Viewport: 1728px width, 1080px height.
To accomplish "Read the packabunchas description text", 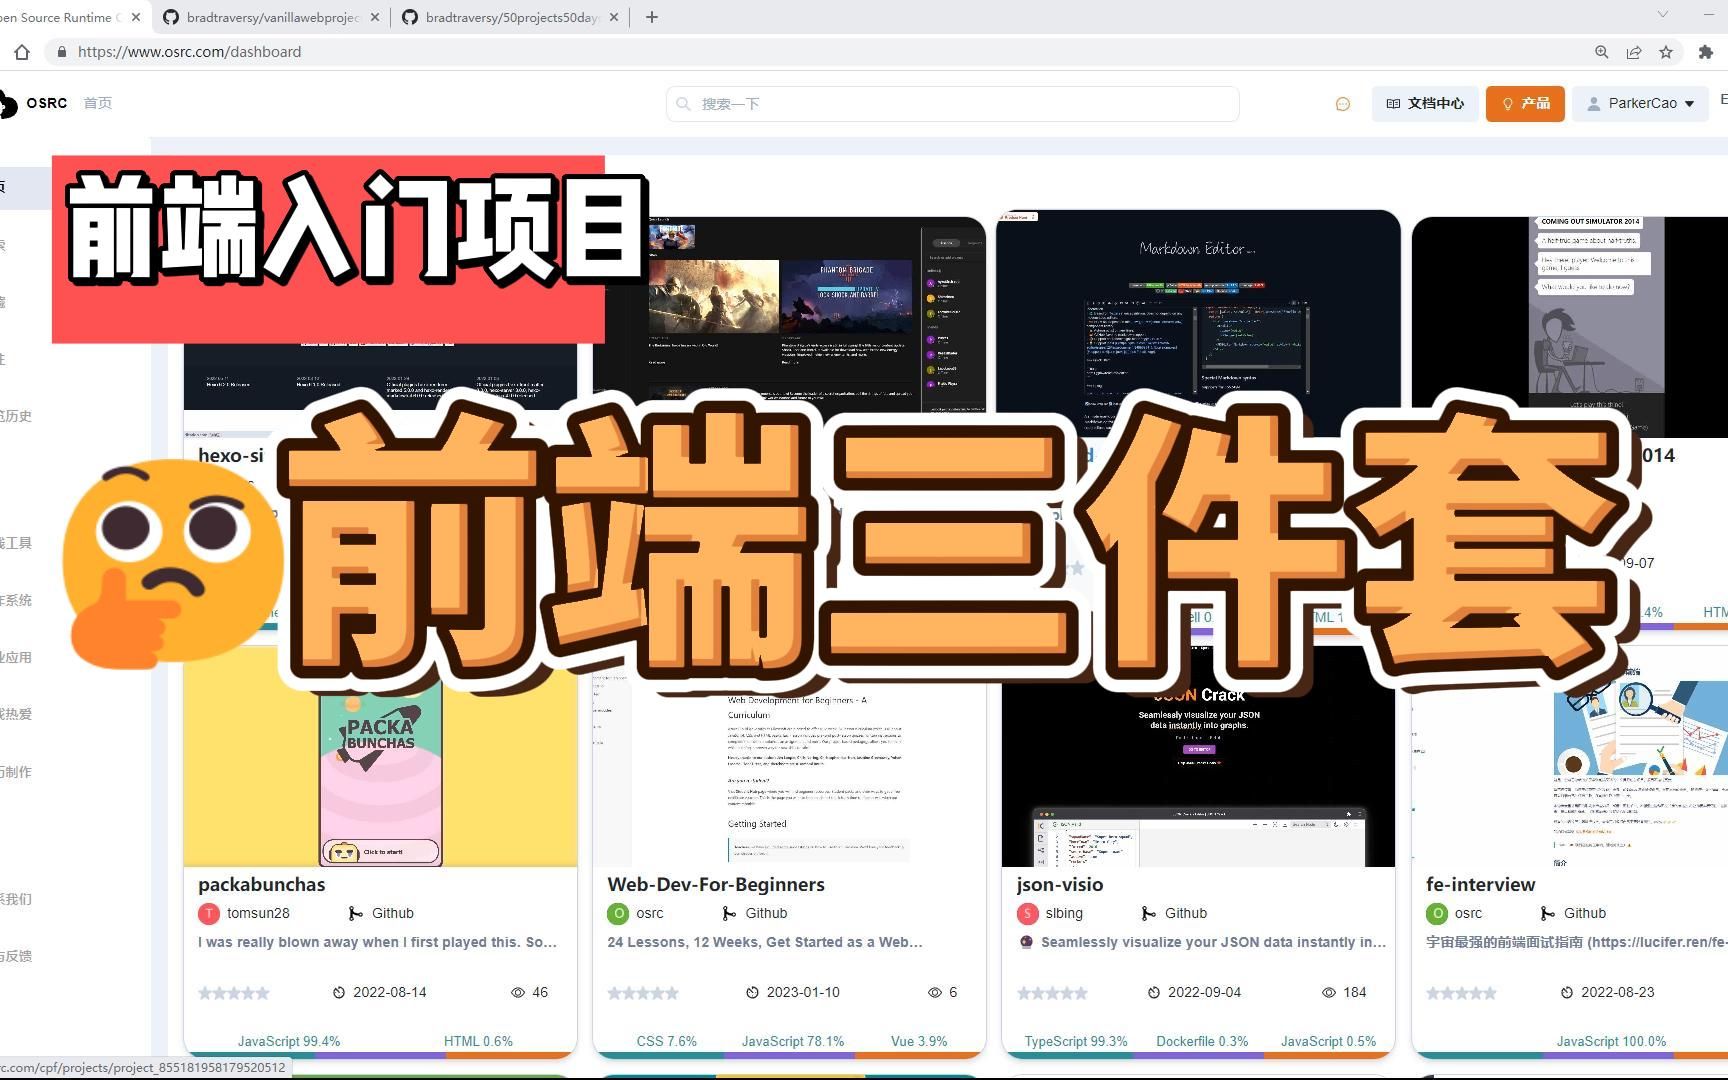I will click(377, 942).
